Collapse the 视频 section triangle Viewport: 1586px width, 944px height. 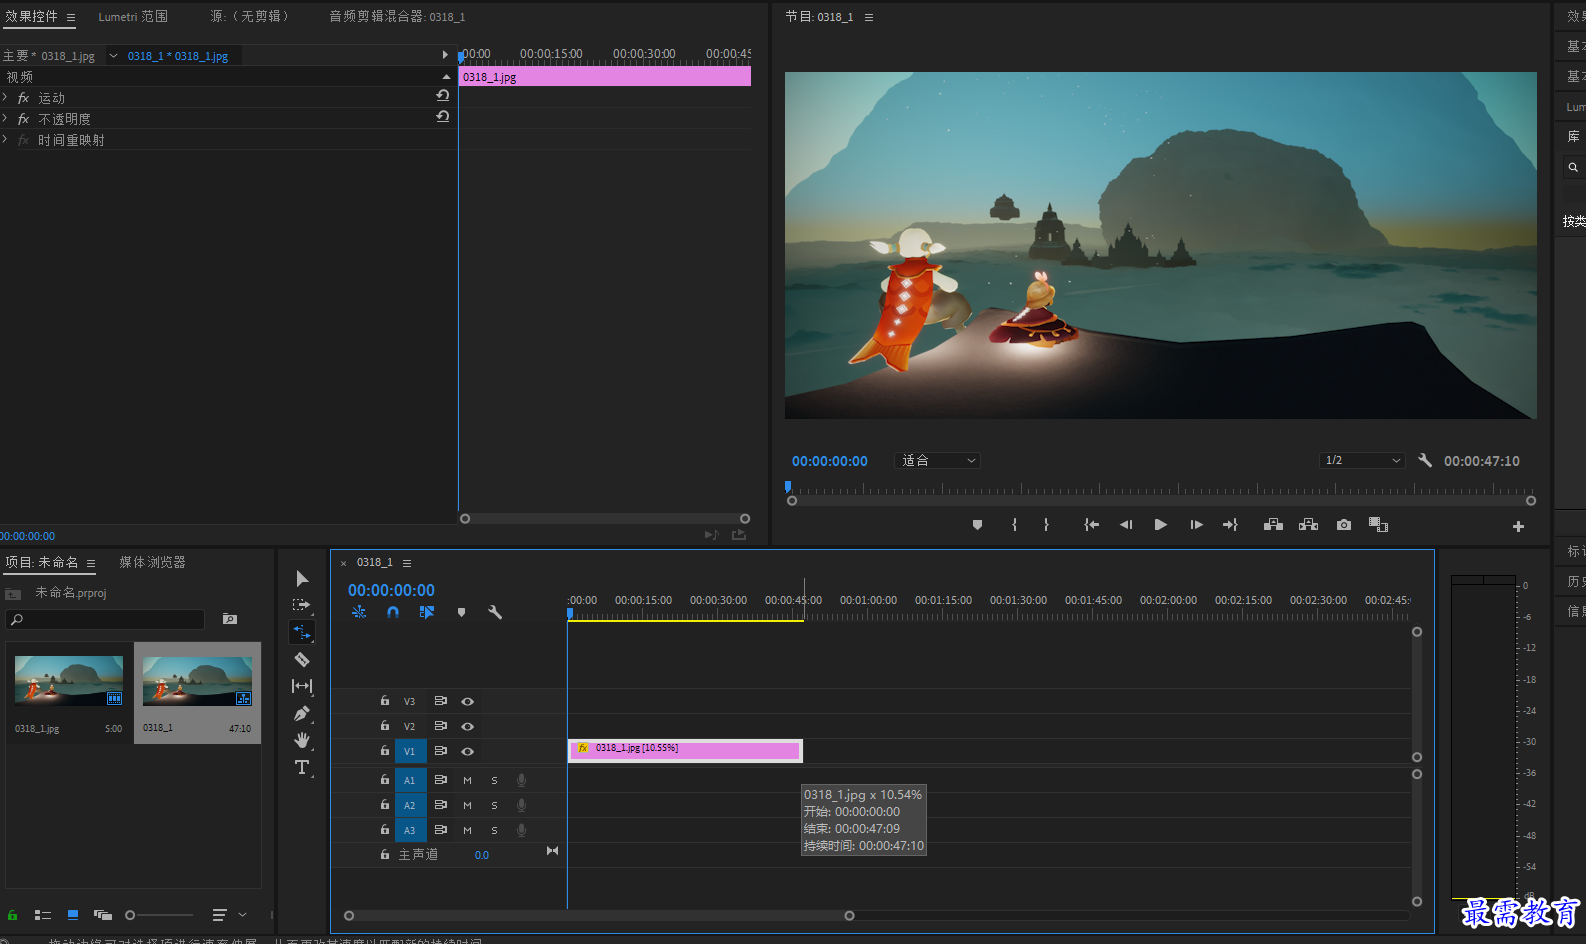click(x=446, y=76)
